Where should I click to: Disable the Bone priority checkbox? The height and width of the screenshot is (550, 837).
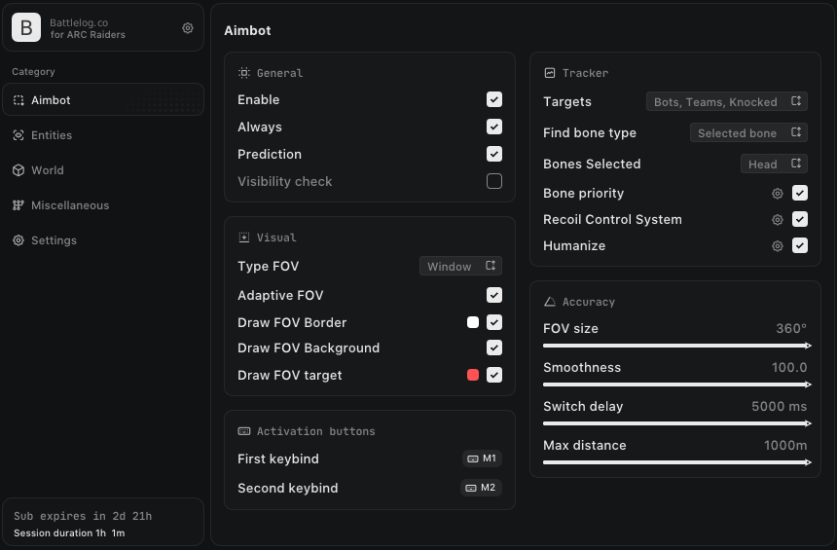800,193
